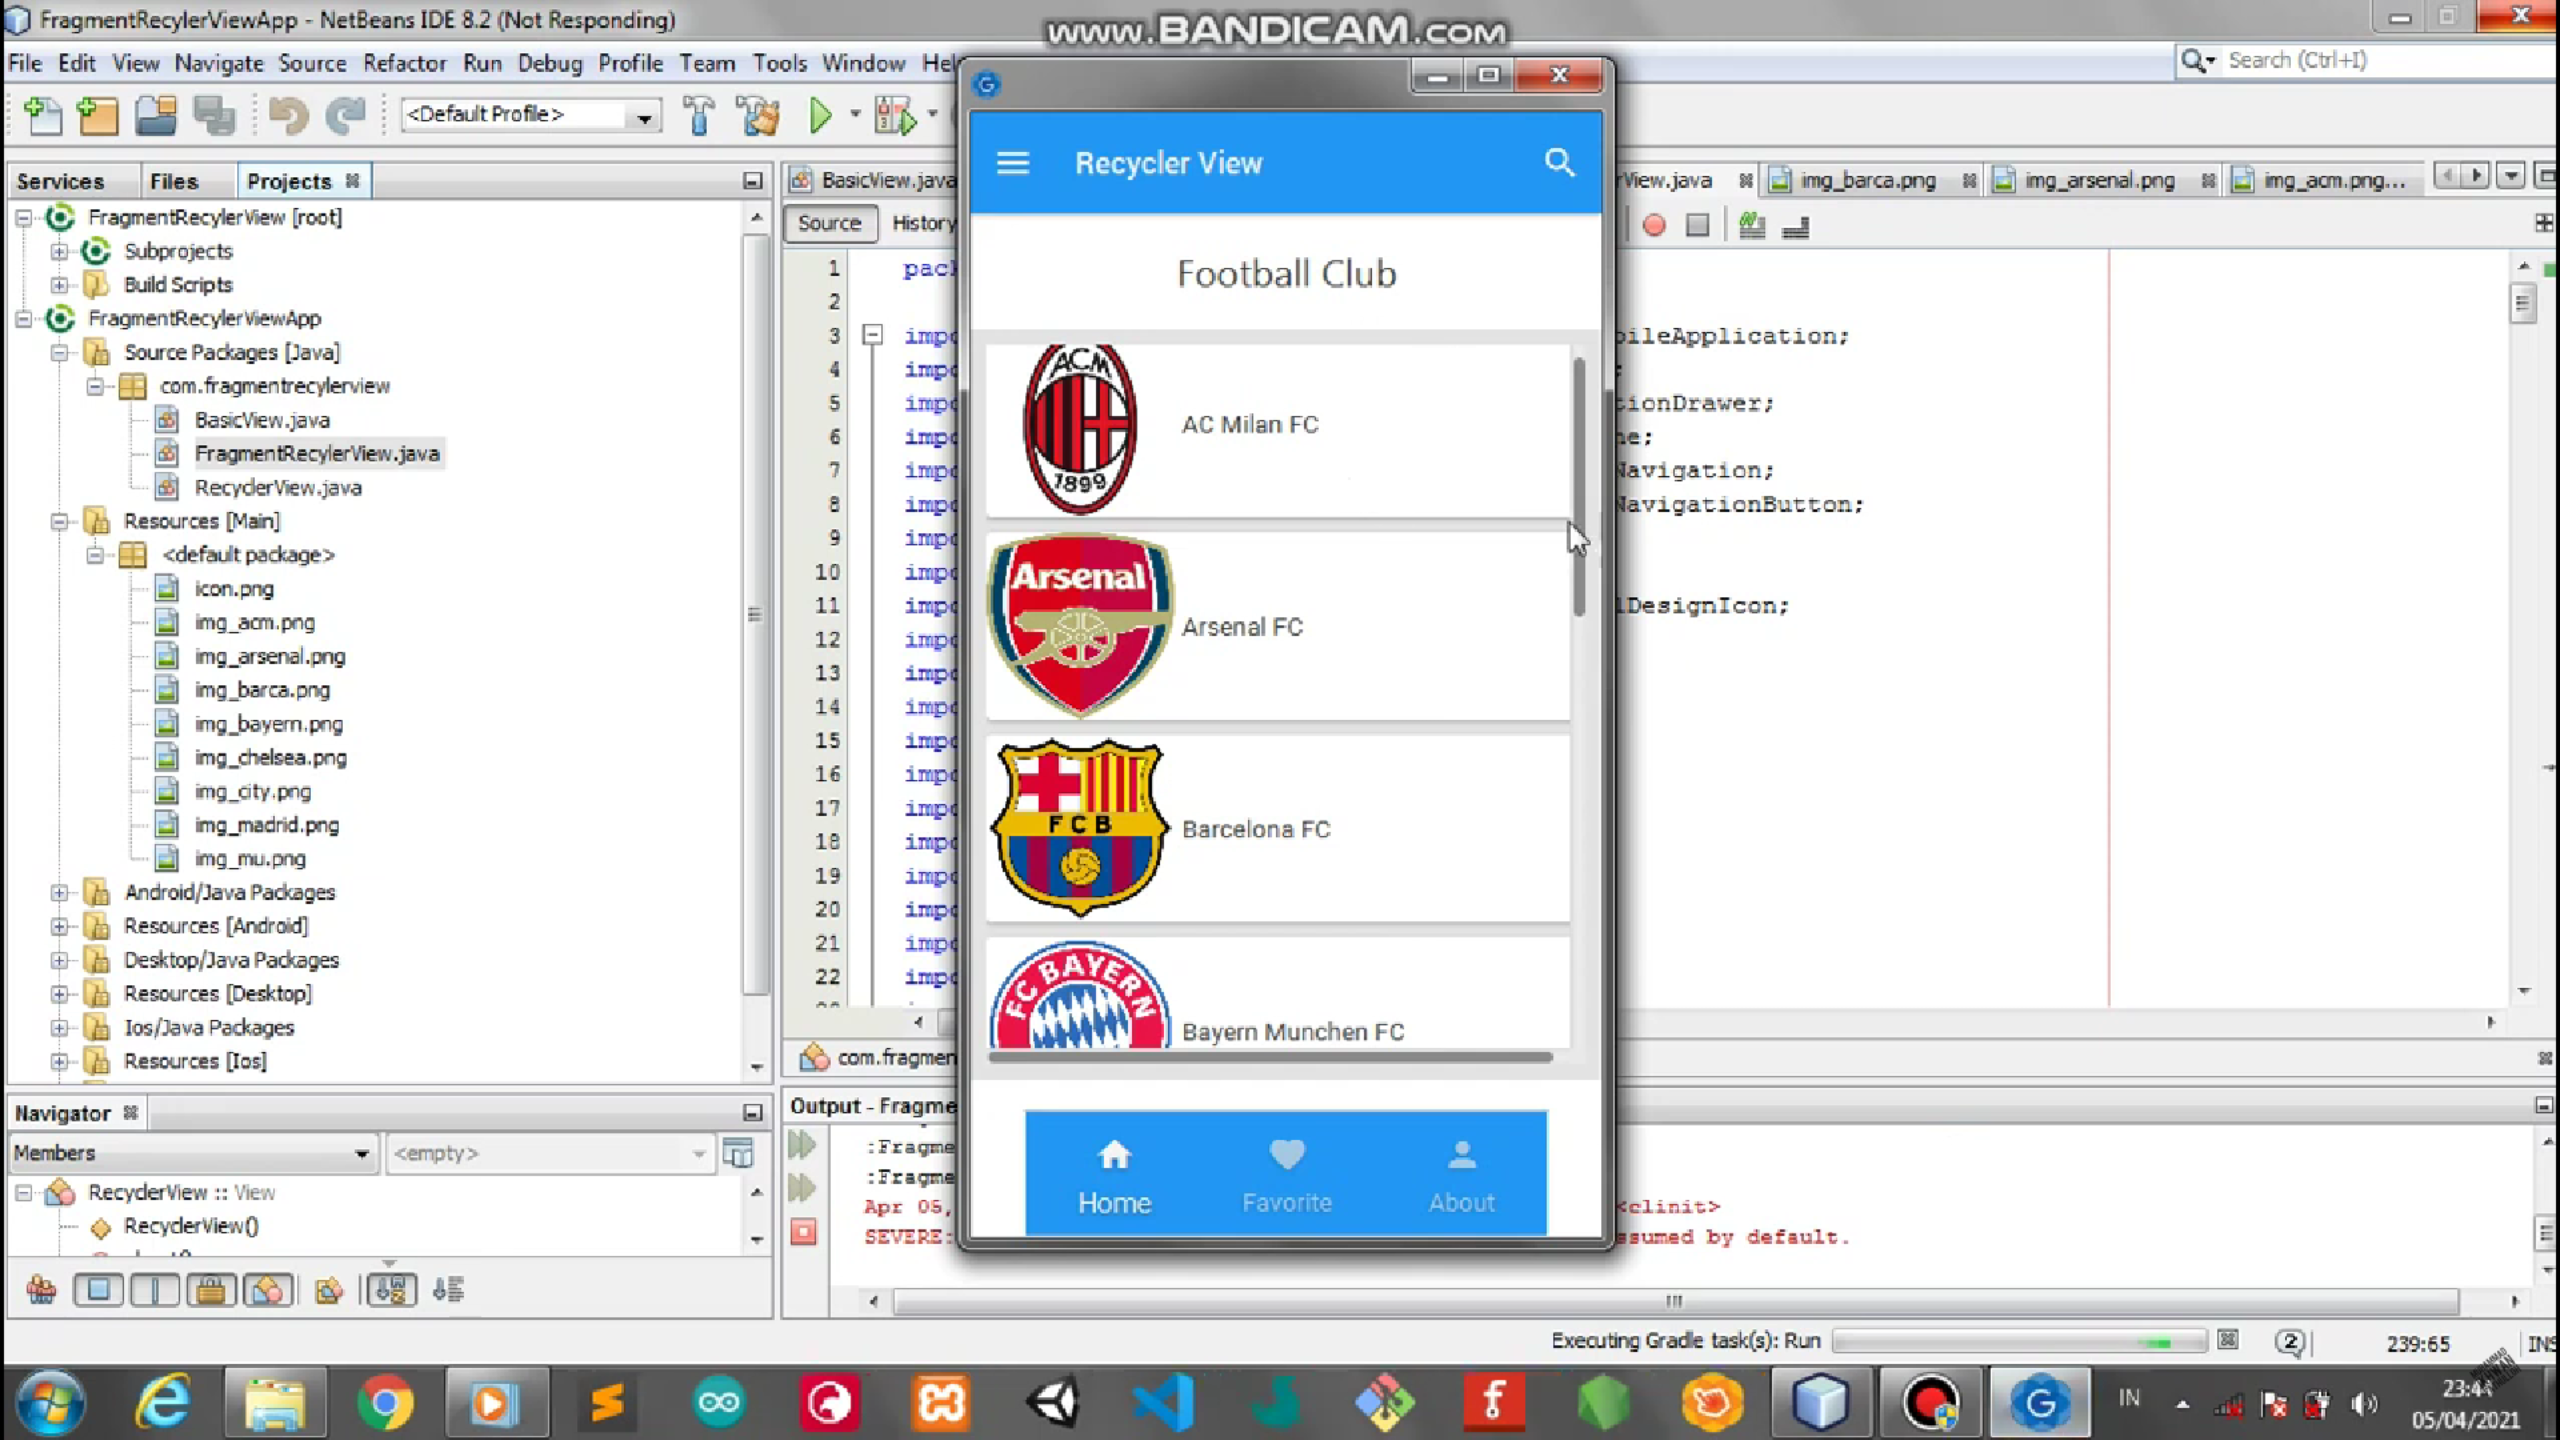Screen dimensions: 2560x1440
Task: Open the Debug menu
Action: pyautogui.click(x=549, y=63)
